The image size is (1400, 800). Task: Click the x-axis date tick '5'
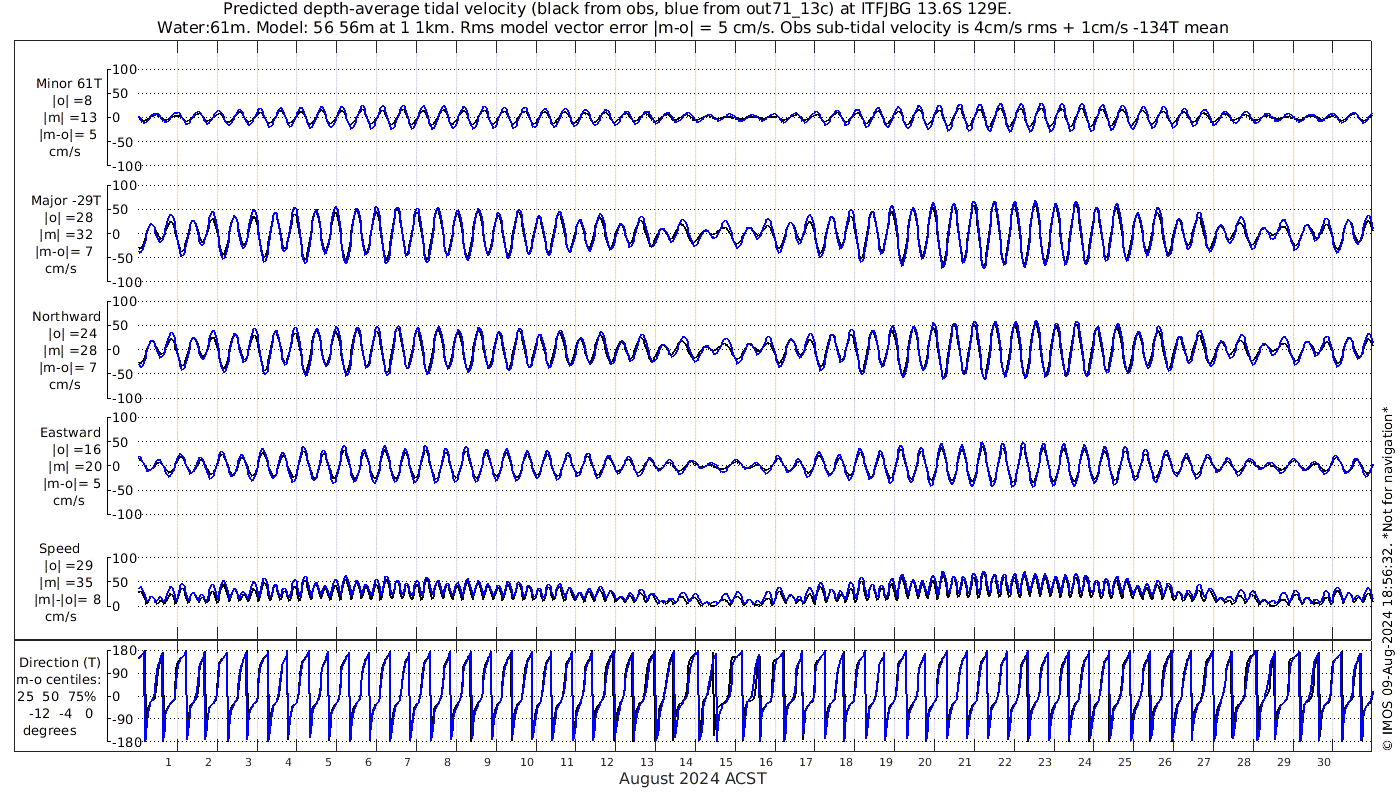tap(328, 762)
